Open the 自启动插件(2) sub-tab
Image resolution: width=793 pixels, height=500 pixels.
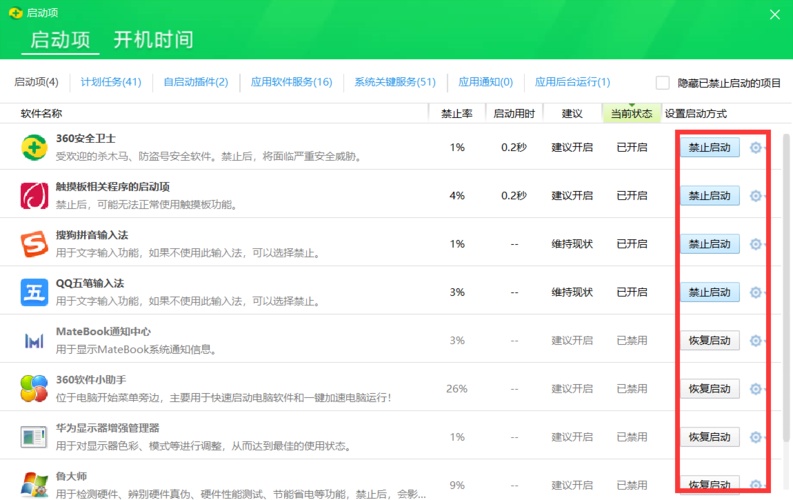[x=196, y=82]
